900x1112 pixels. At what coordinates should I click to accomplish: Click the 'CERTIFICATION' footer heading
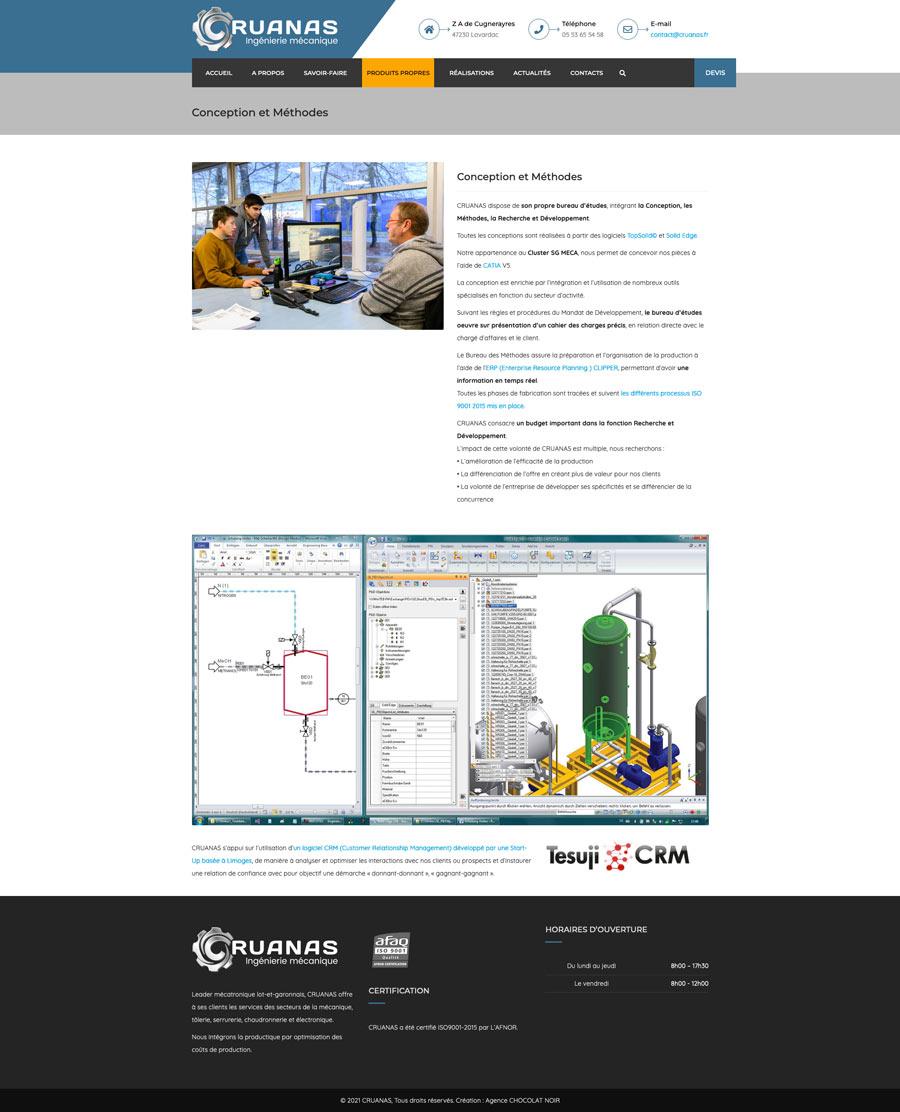click(x=399, y=991)
